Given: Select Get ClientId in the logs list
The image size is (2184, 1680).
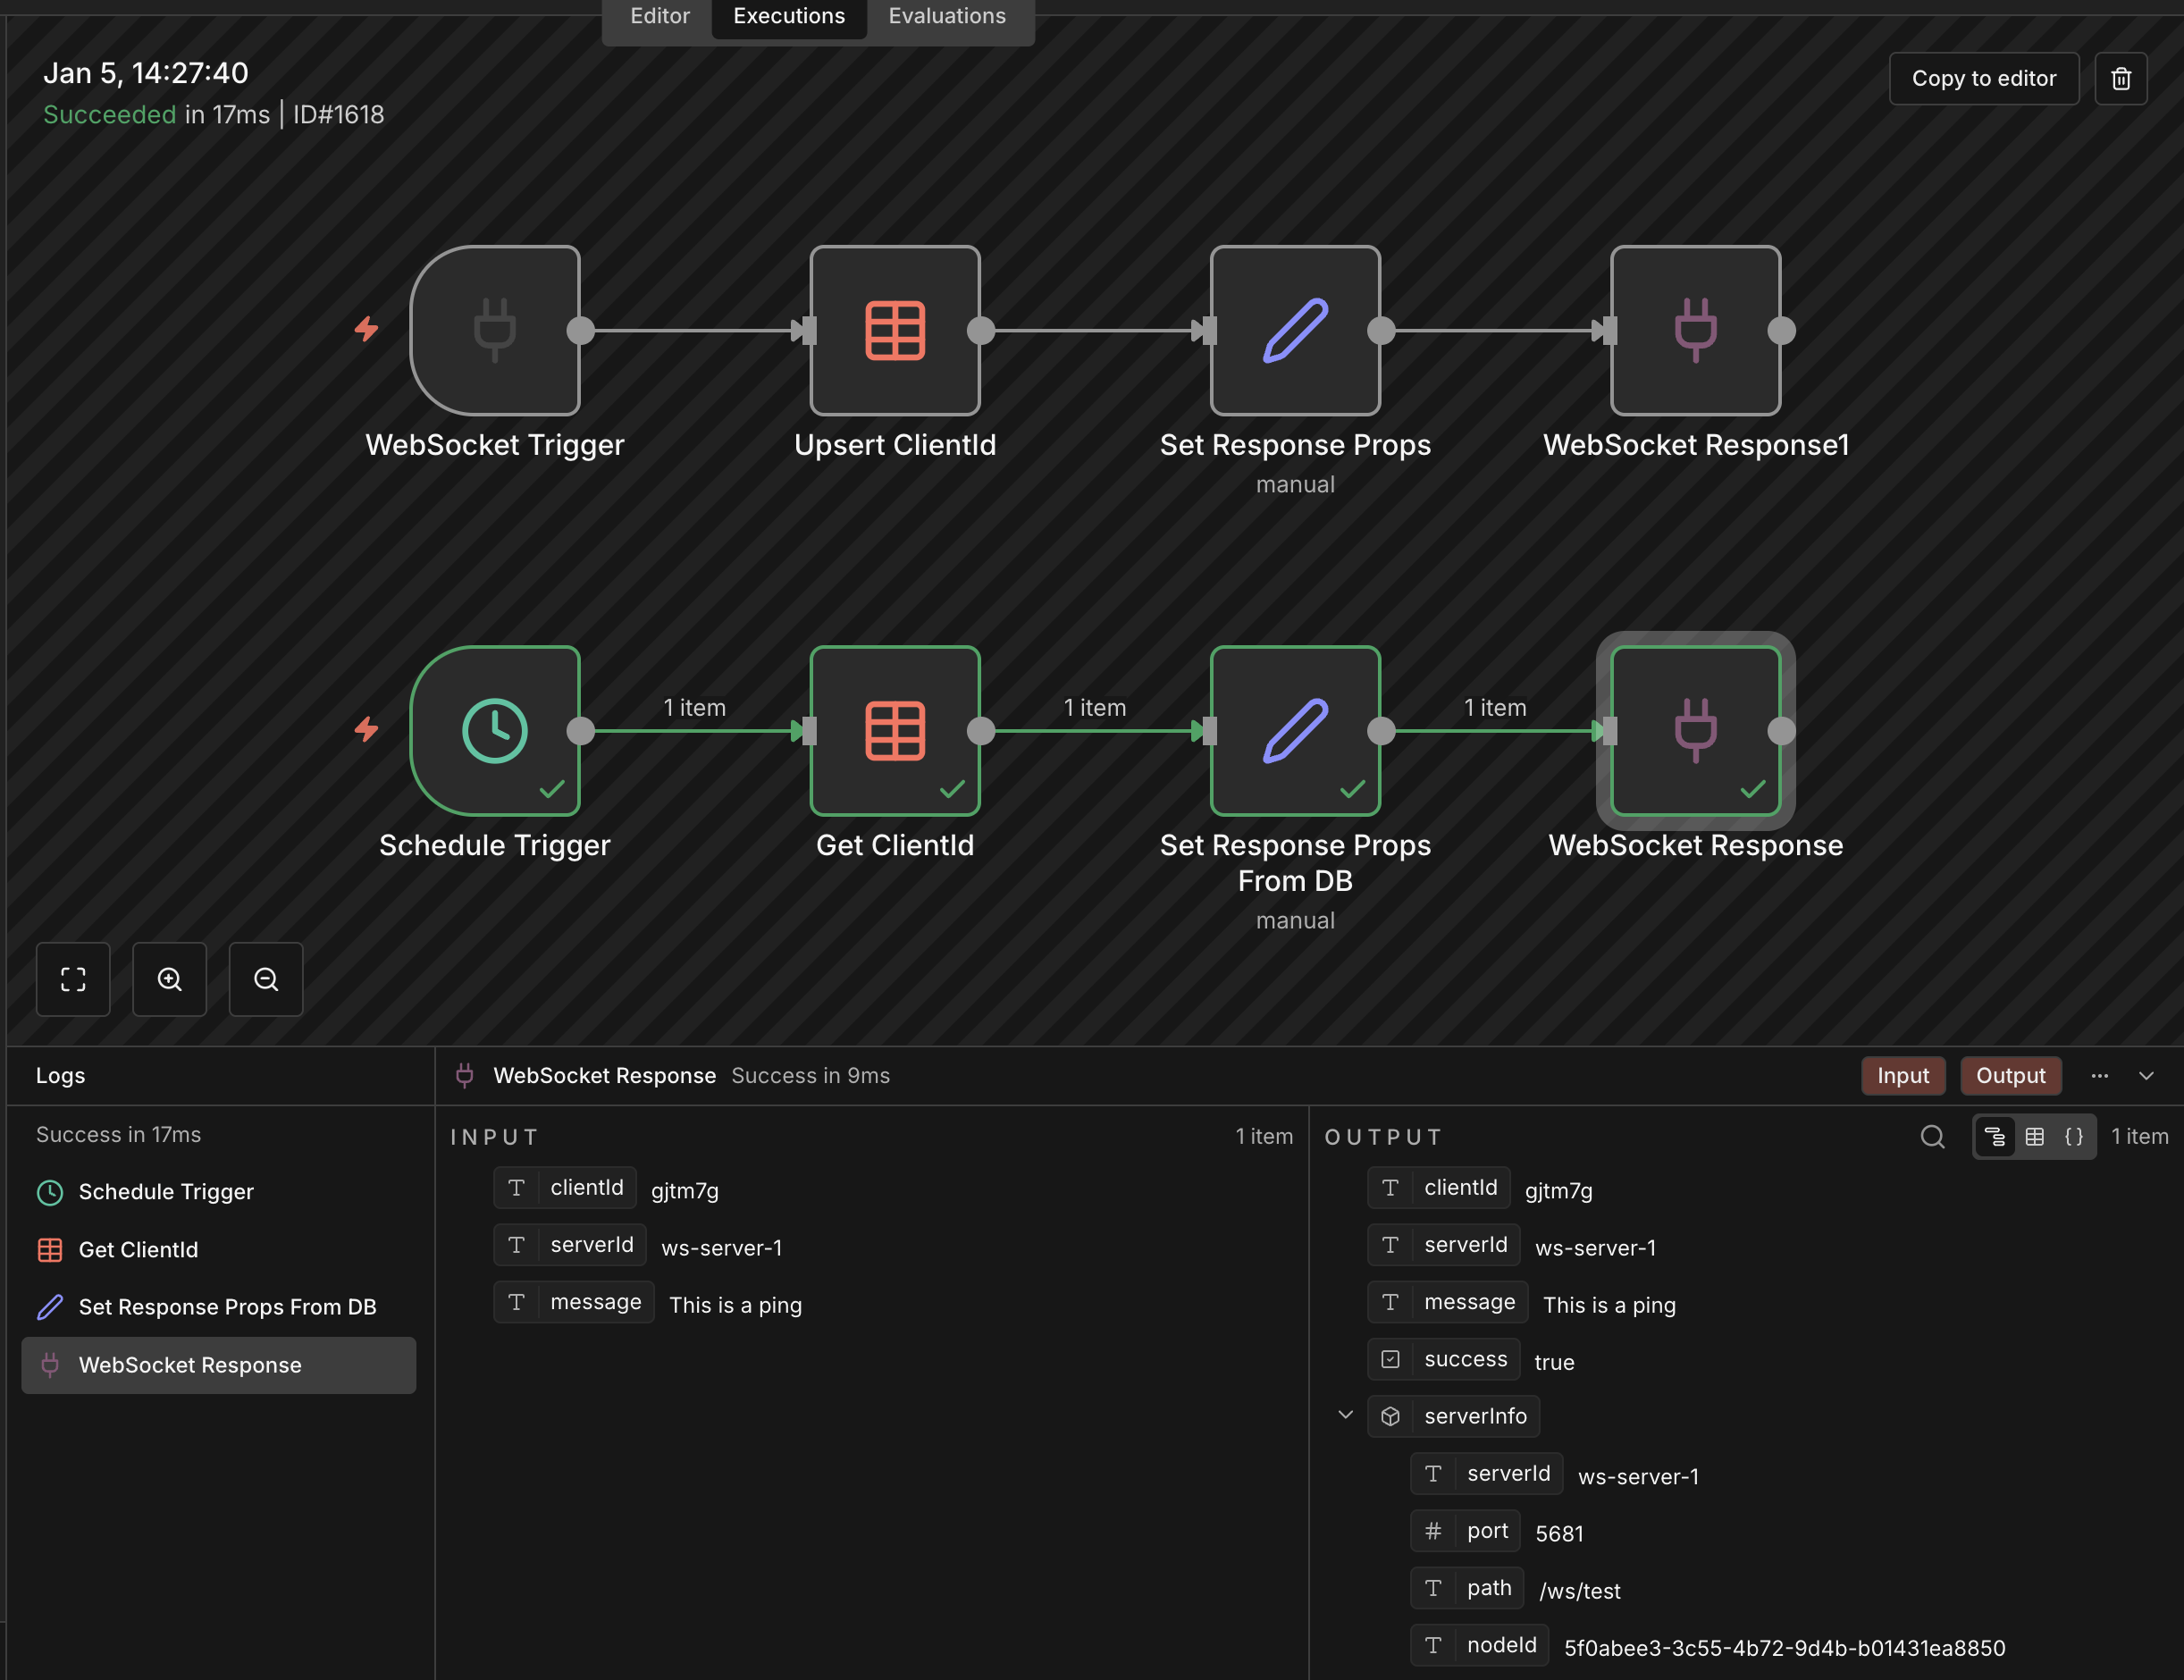Looking at the screenshot, I should coord(138,1250).
